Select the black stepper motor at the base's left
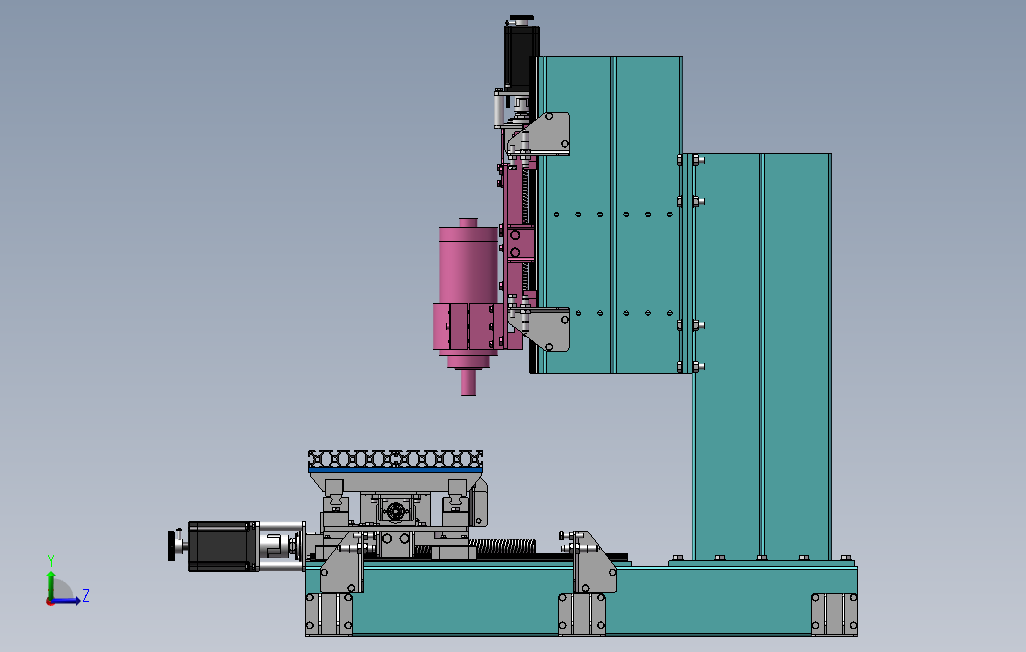 (x=223, y=546)
